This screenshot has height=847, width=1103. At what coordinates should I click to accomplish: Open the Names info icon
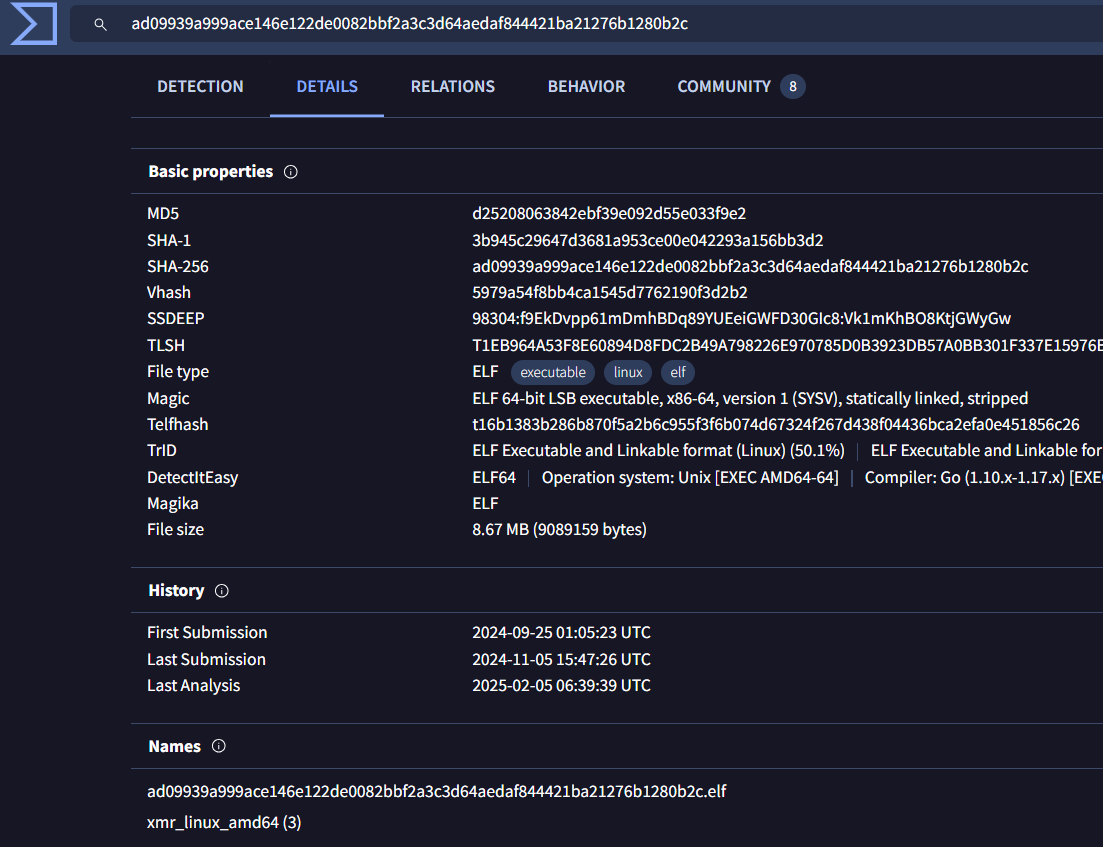coord(219,746)
